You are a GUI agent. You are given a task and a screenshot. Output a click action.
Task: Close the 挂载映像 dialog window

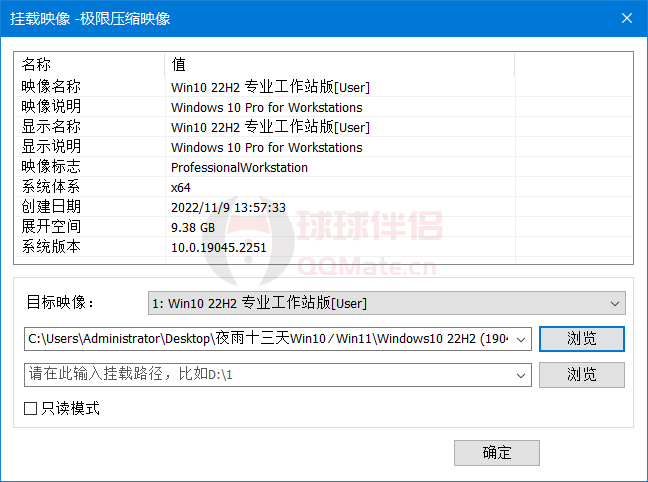pos(627,18)
